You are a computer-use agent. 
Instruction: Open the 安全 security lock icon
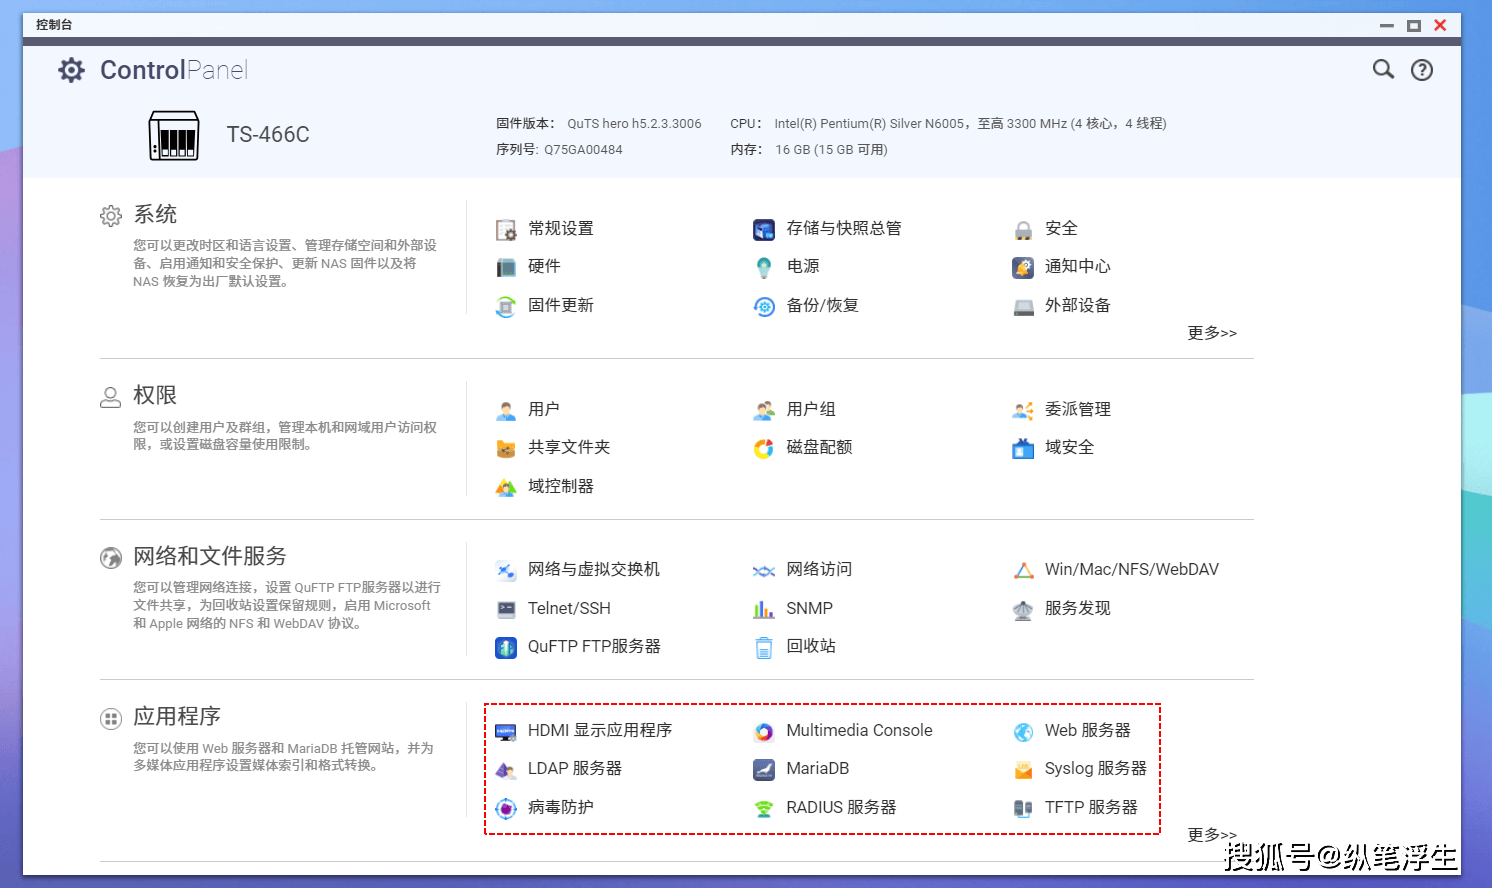(1023, 230)
